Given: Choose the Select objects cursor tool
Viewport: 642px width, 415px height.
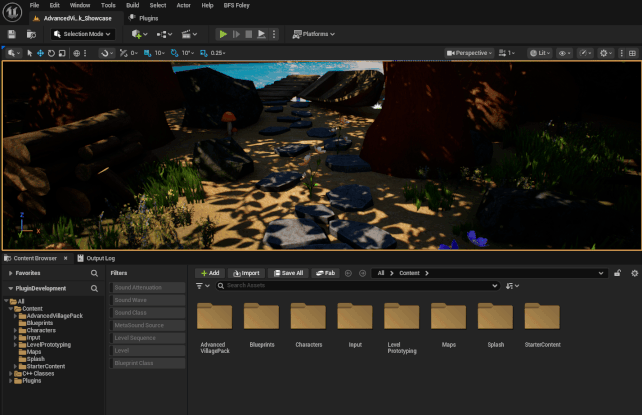Looking at the screenshot, I should coord(29,53).
